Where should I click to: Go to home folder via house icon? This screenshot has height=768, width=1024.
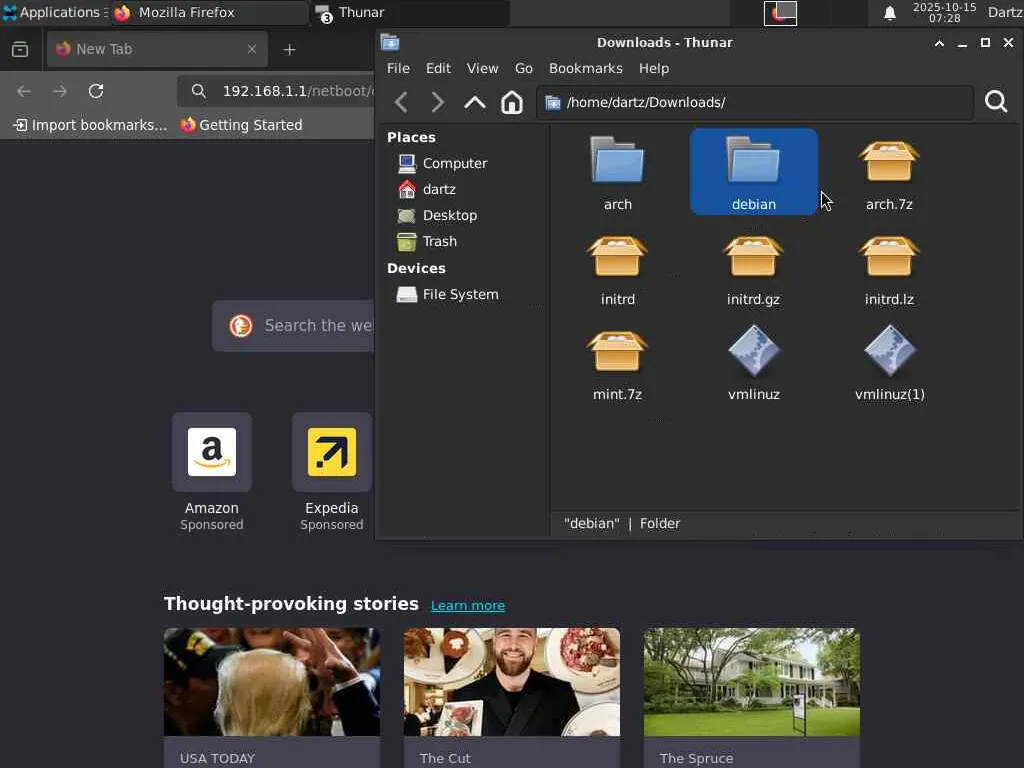pyautogui.click(x=512, y=102)
